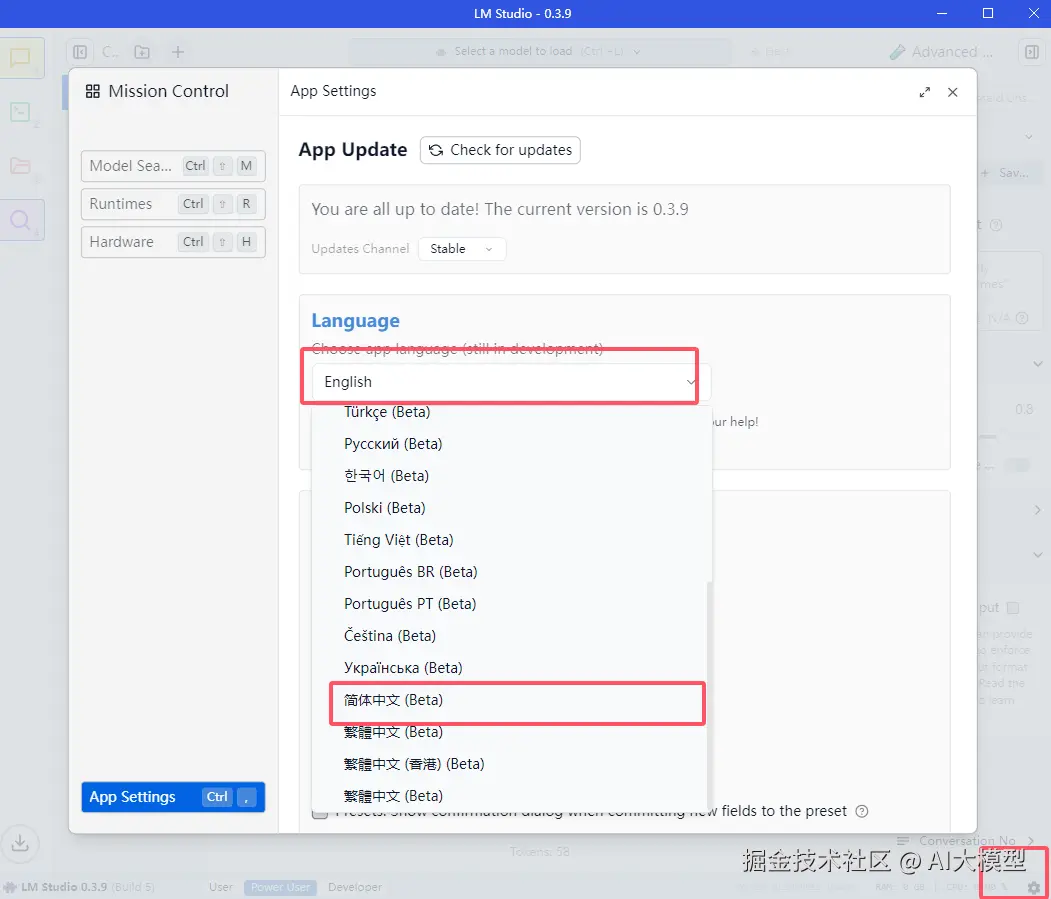Create a new folder from the top toolbar

142,52
